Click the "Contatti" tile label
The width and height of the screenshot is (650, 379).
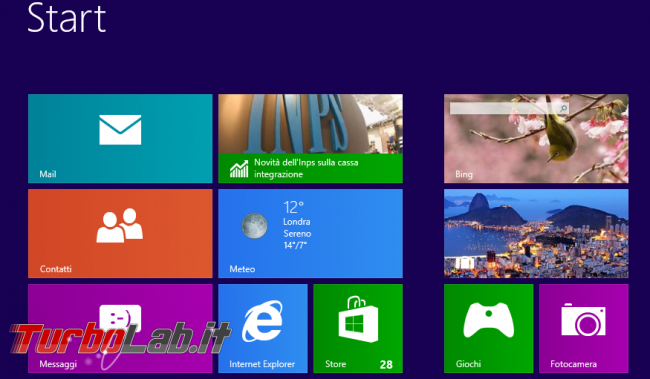(56, 269)
